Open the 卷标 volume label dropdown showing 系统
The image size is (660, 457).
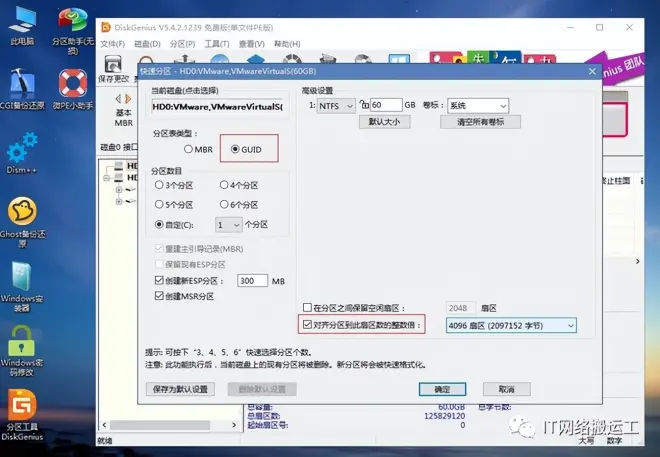(478, 106)
